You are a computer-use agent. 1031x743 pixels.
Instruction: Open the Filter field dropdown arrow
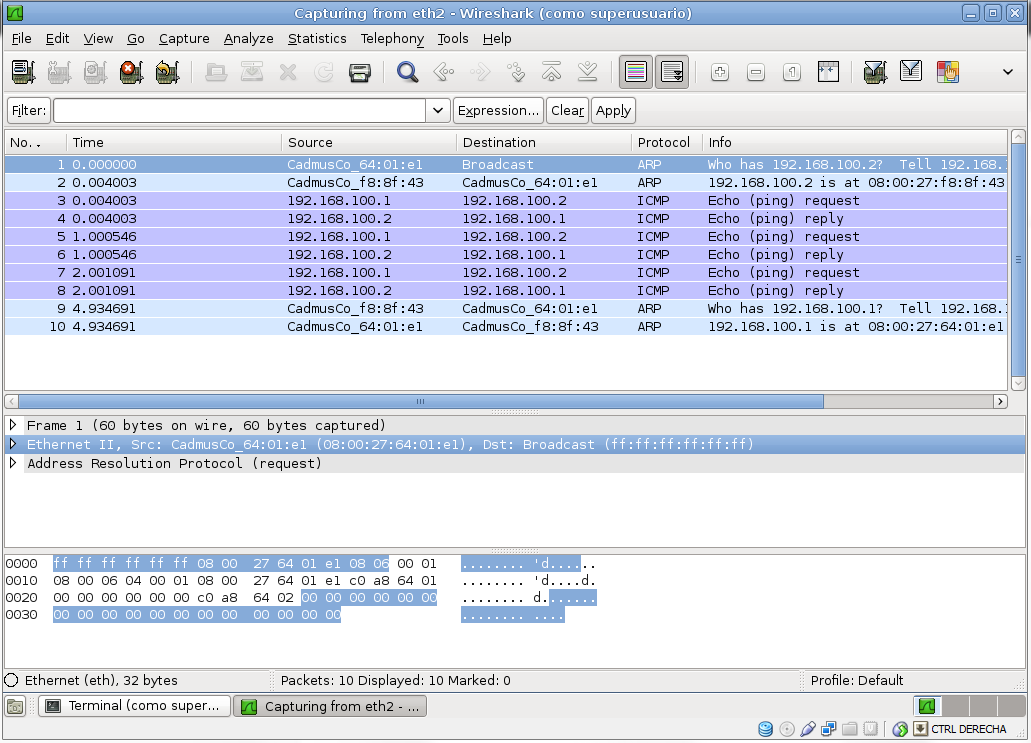click(x=438, y=110)
